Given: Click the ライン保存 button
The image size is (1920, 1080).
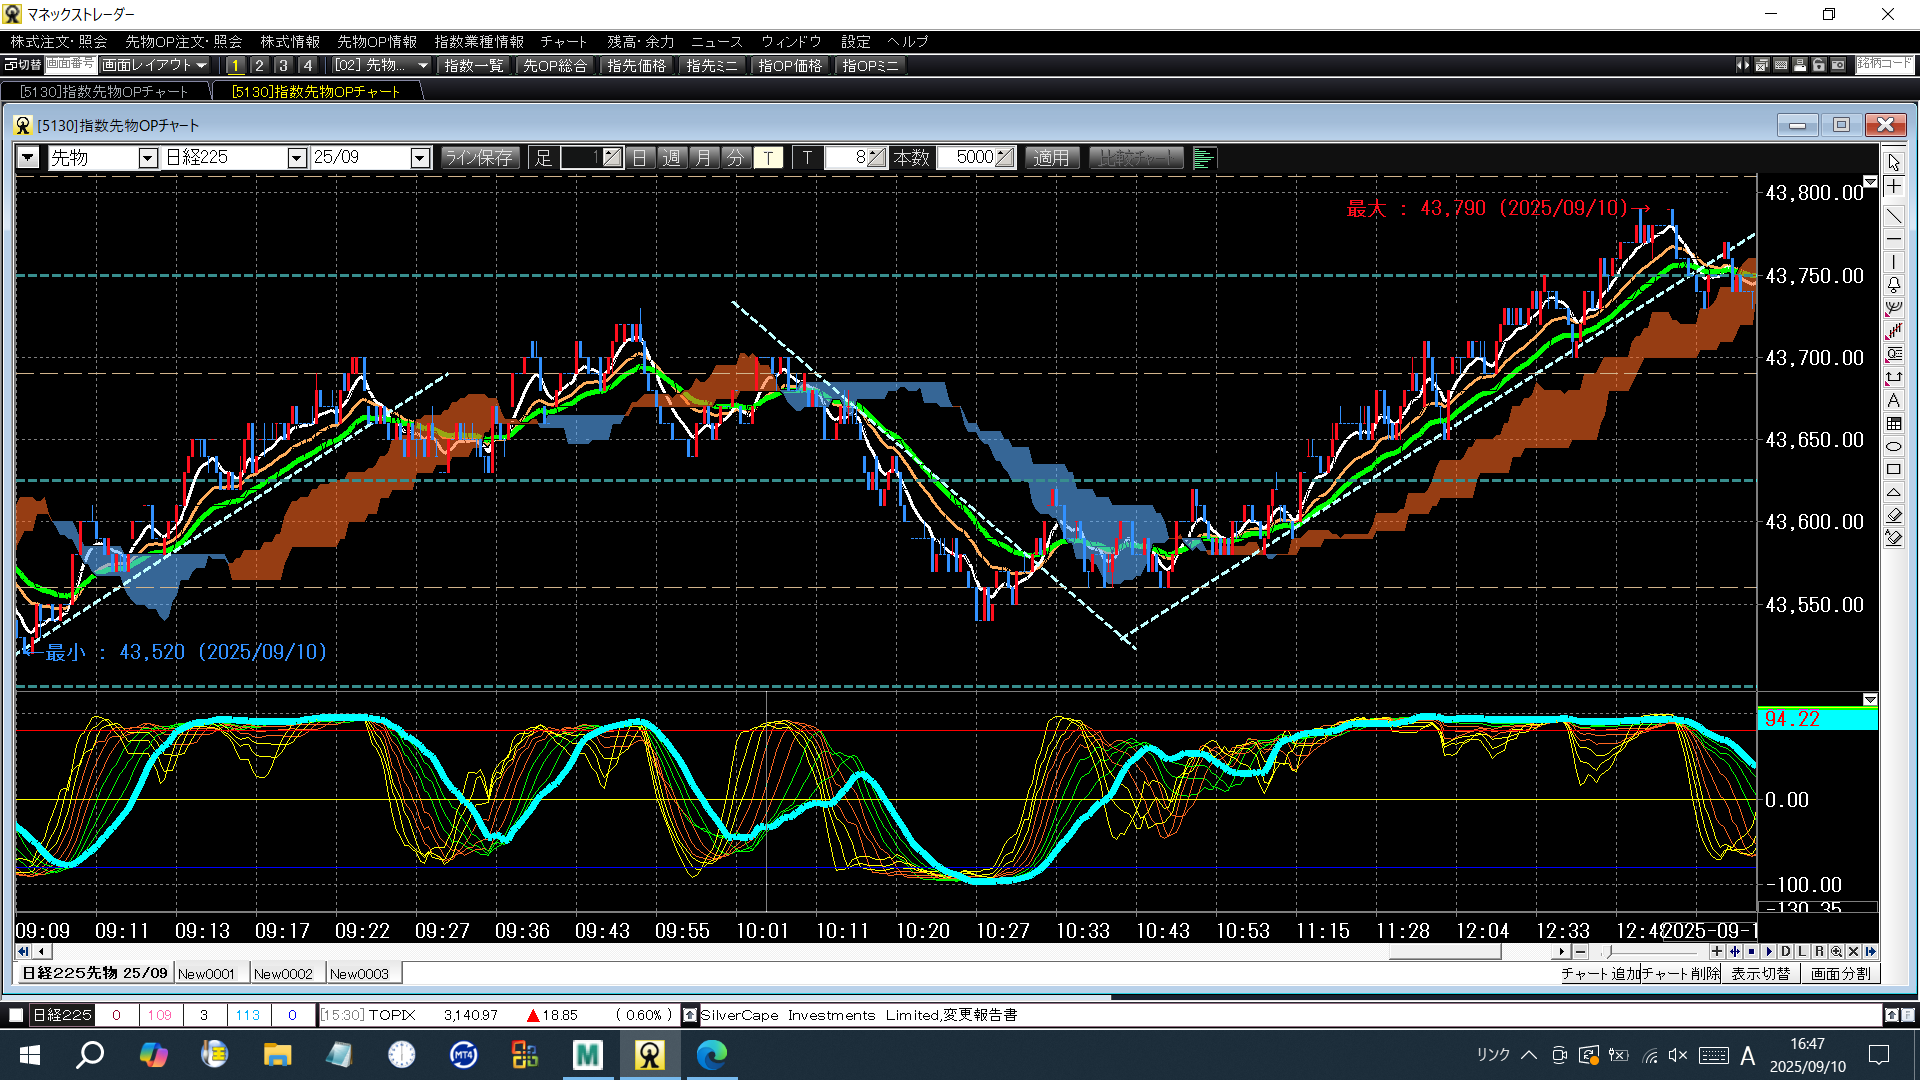Looking at the screenshot, I should click(478, 158).
